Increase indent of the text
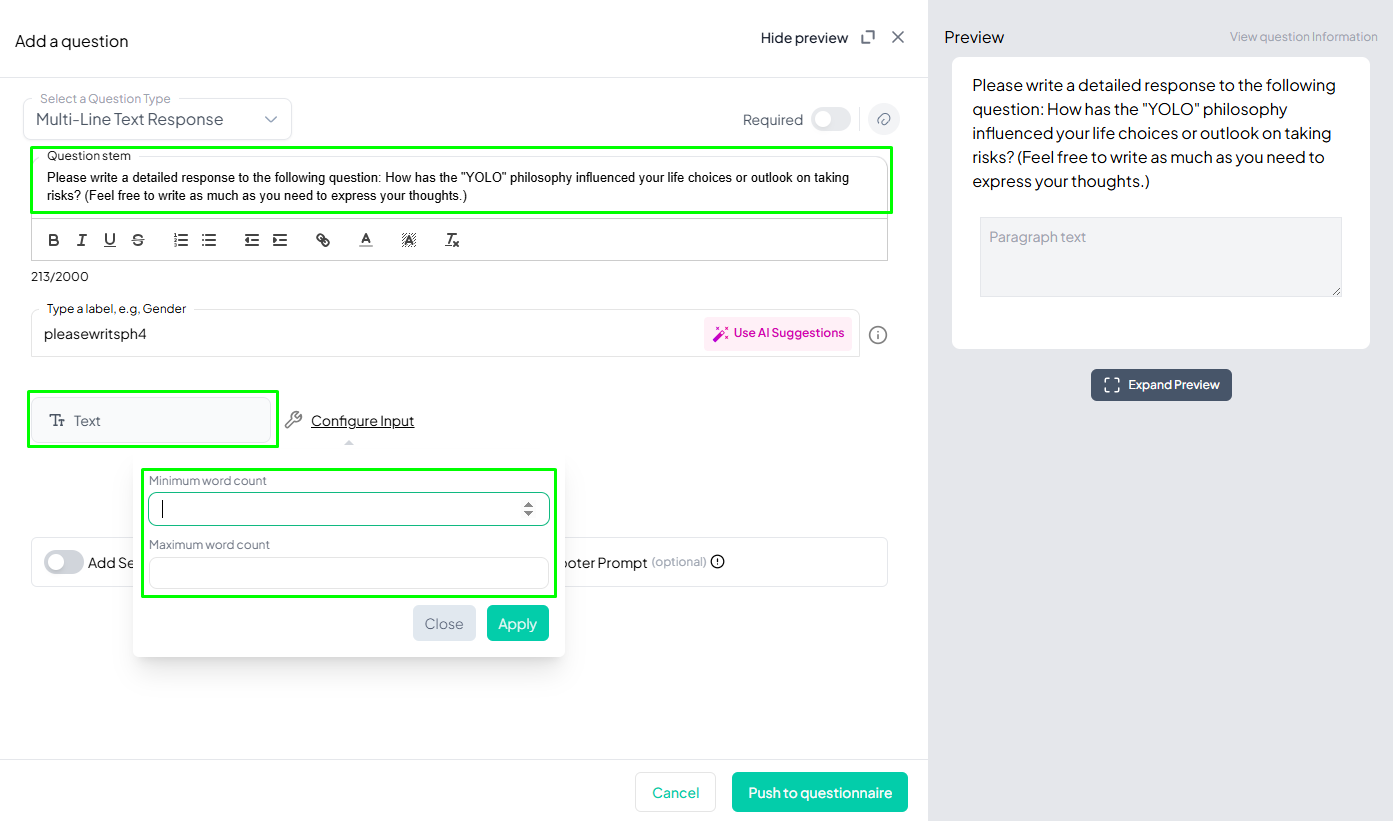Viewport: 1393px width, 821px height. click(280, 240)
